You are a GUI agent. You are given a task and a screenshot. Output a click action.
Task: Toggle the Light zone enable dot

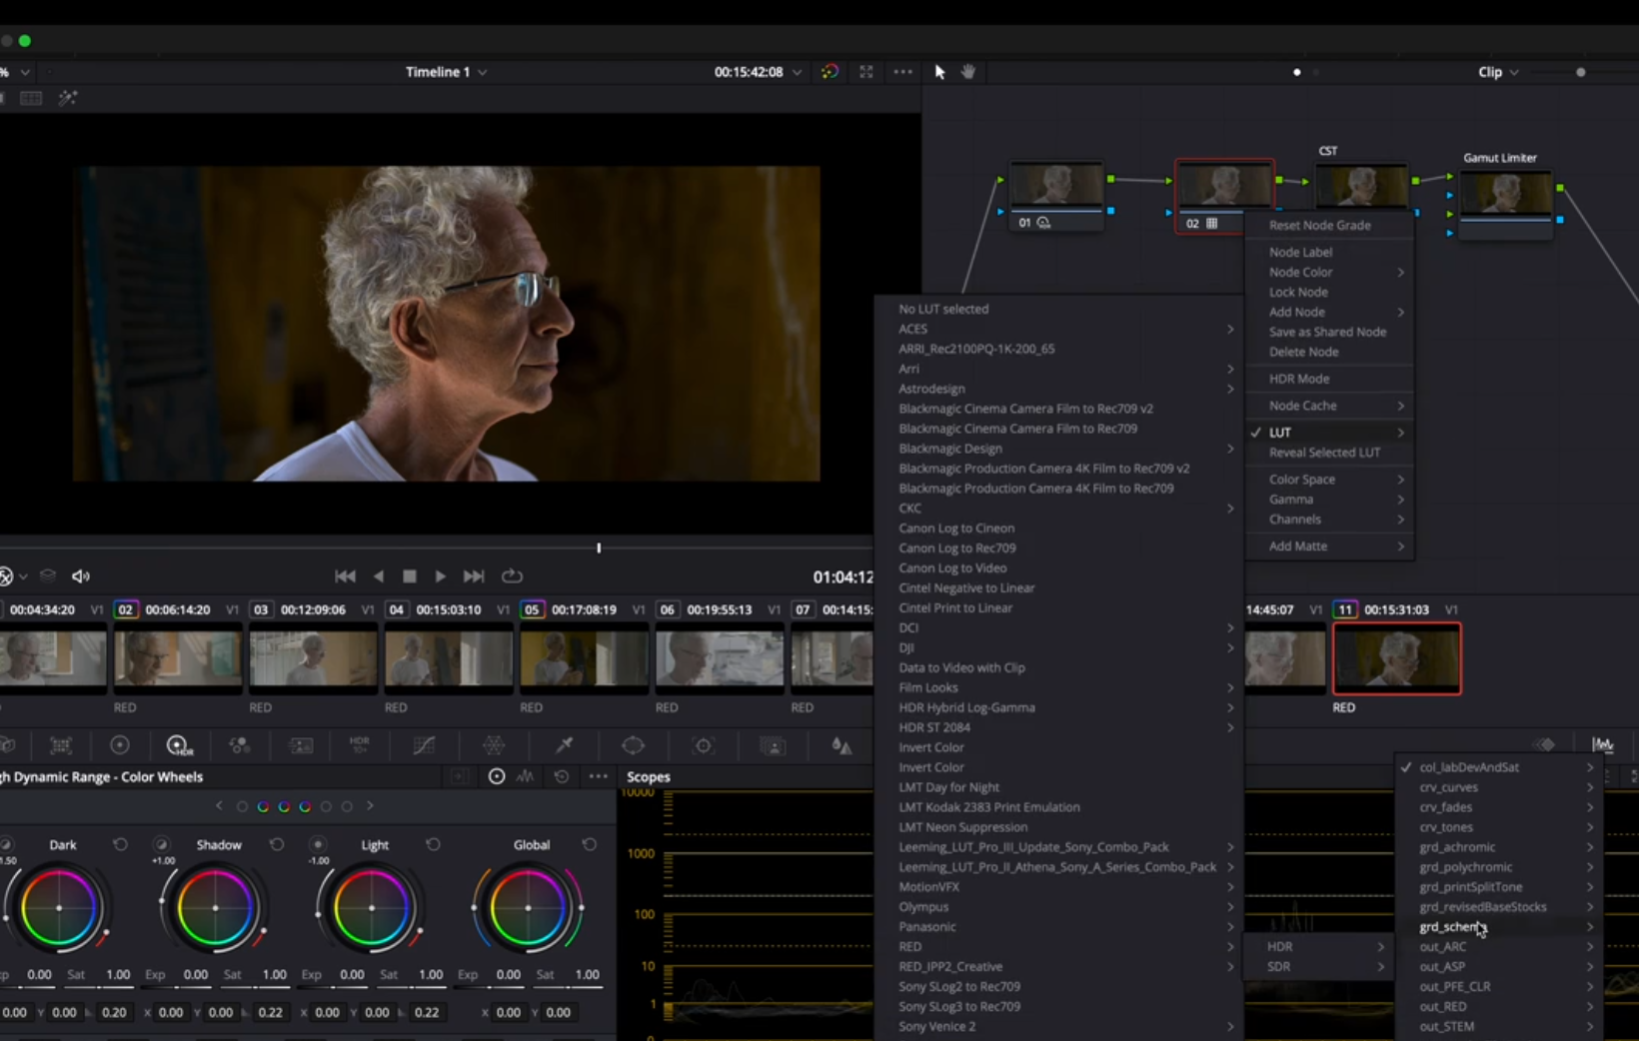pyautogui.click(x=318, y=845)
